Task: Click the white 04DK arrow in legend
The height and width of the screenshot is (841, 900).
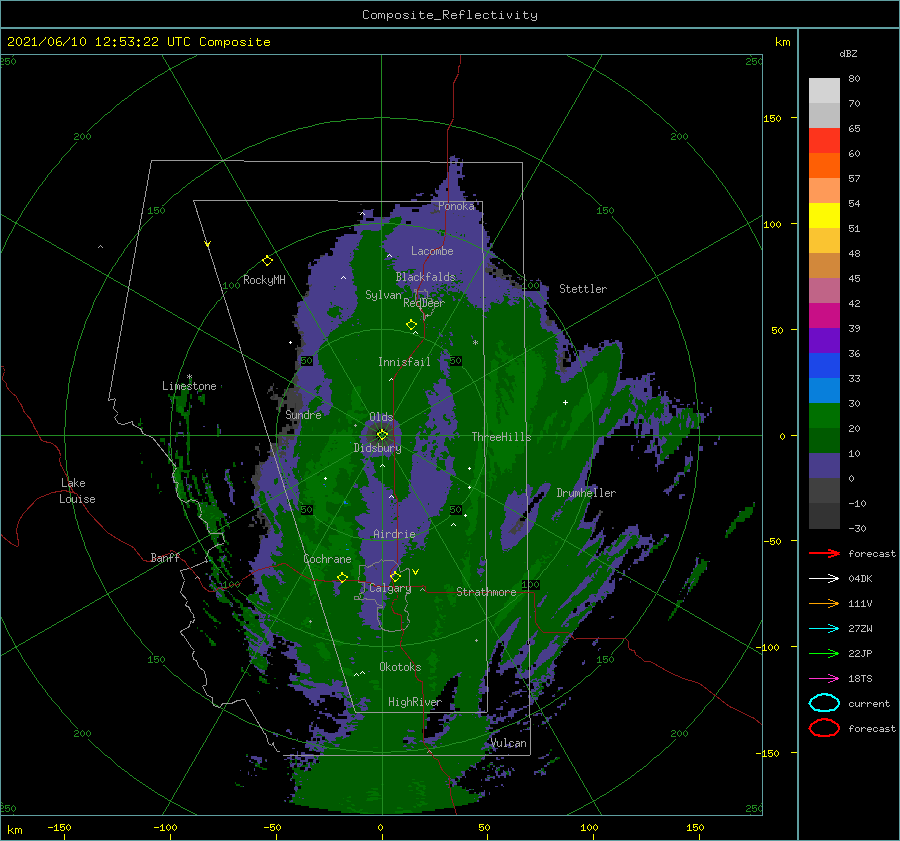Action: tap(824, 578)
